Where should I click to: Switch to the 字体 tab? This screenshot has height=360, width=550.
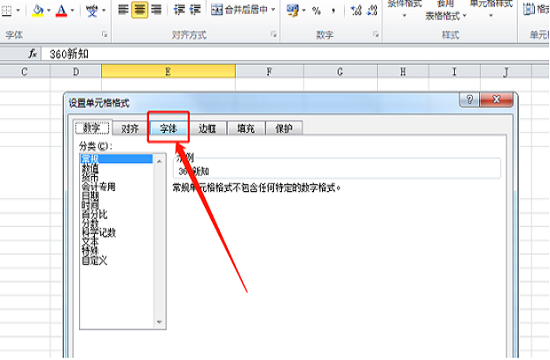(x=168, y=128)
